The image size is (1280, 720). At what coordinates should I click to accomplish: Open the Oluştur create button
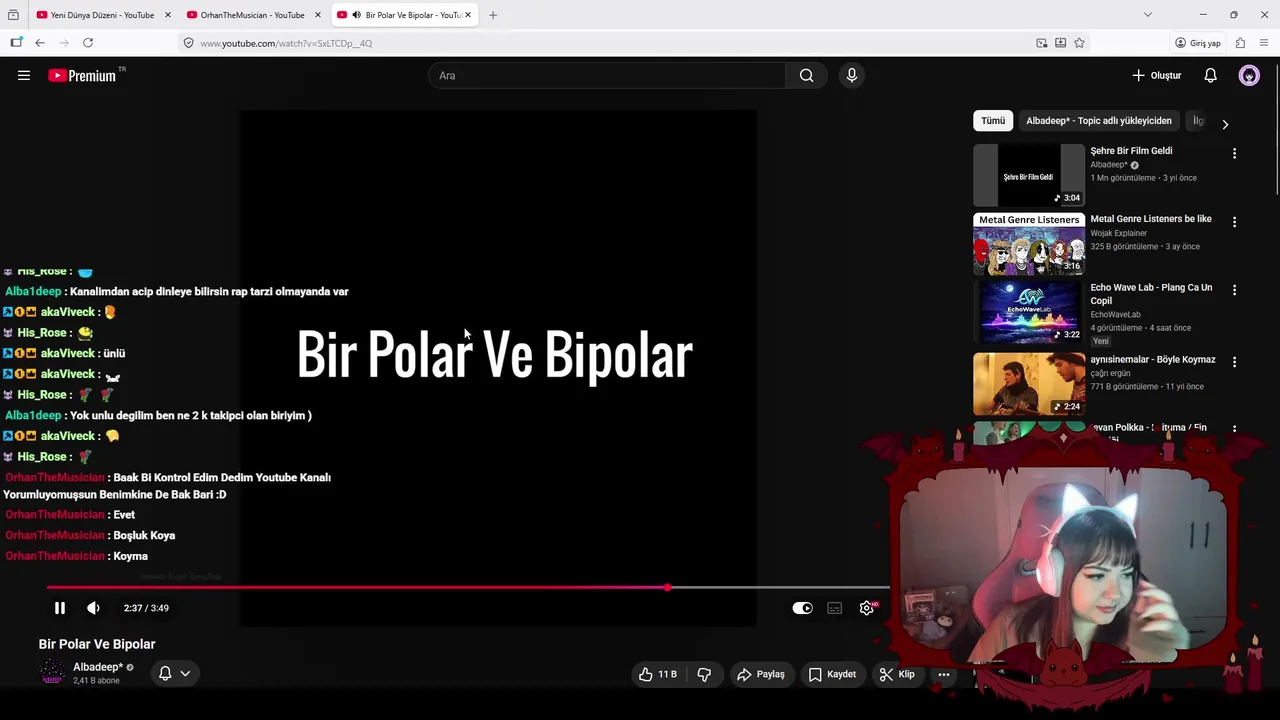coord(1156,75)
